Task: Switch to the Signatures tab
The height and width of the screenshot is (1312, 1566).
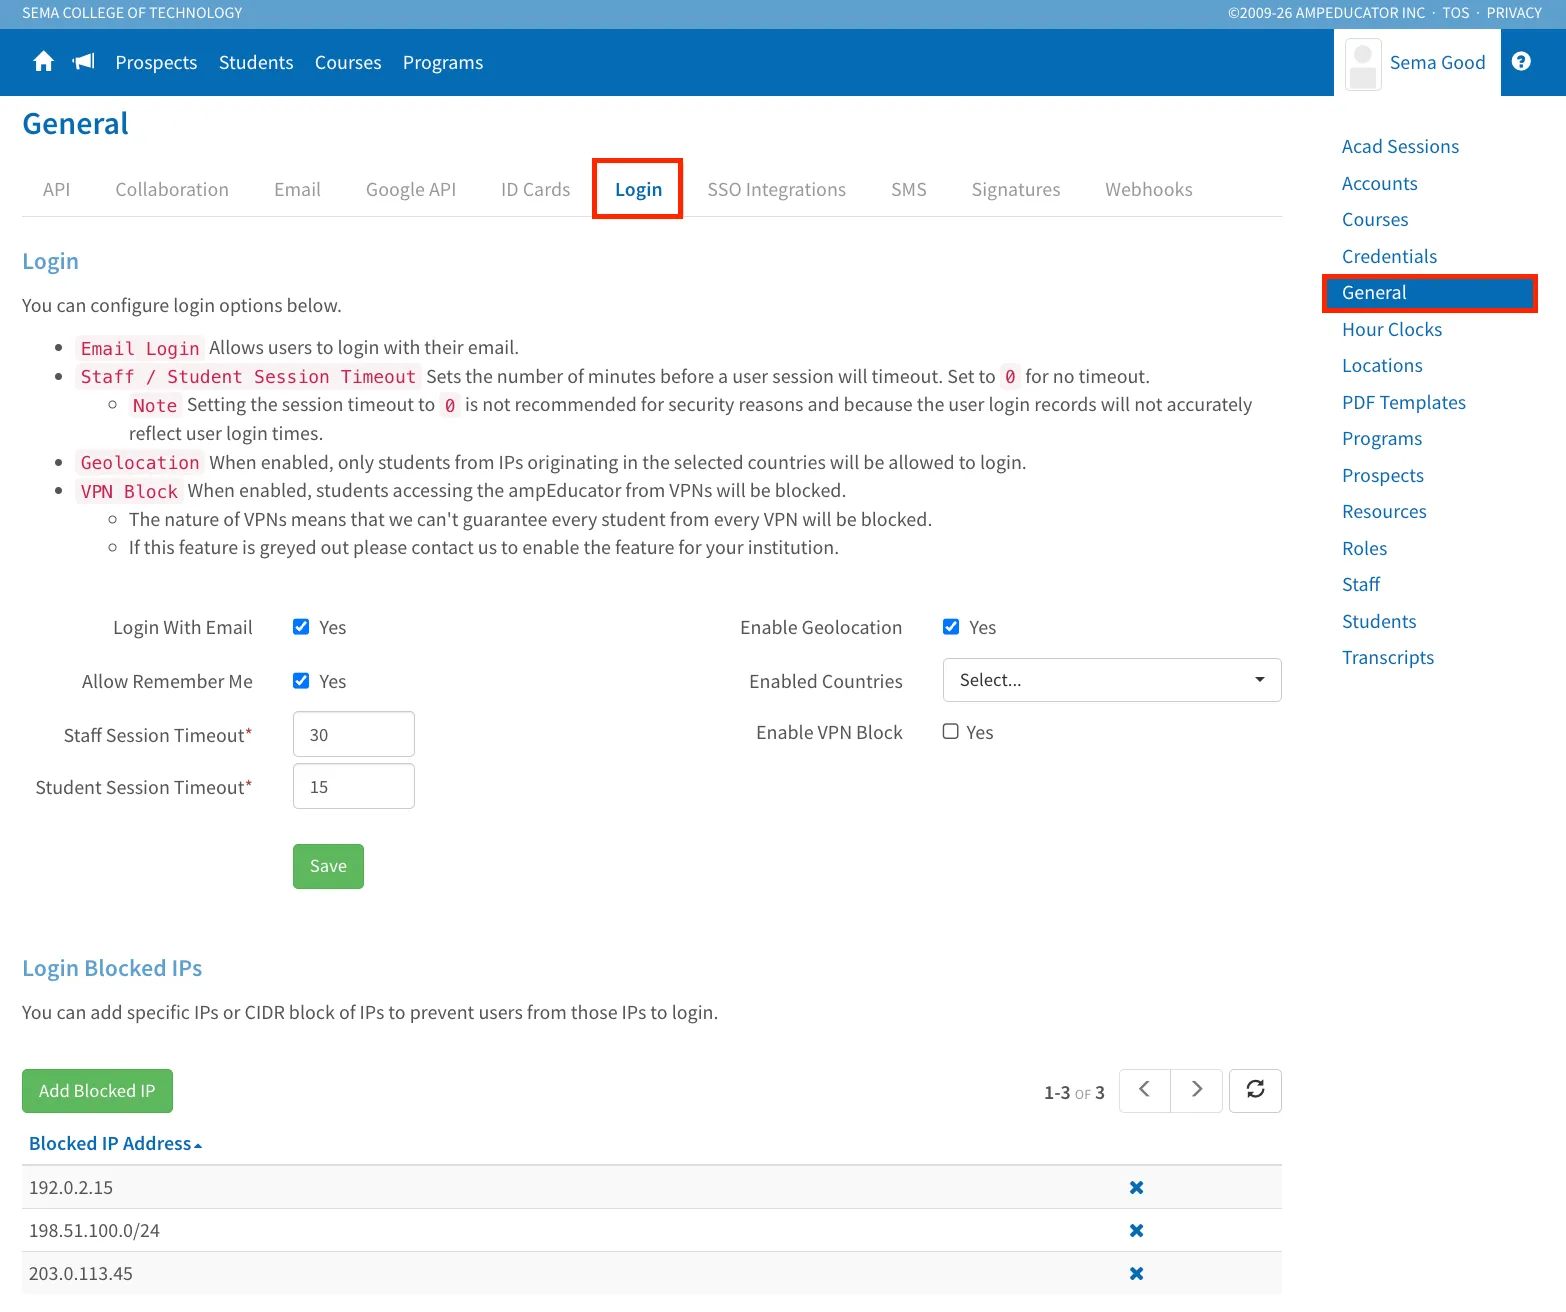Action: coord(1016,190)
